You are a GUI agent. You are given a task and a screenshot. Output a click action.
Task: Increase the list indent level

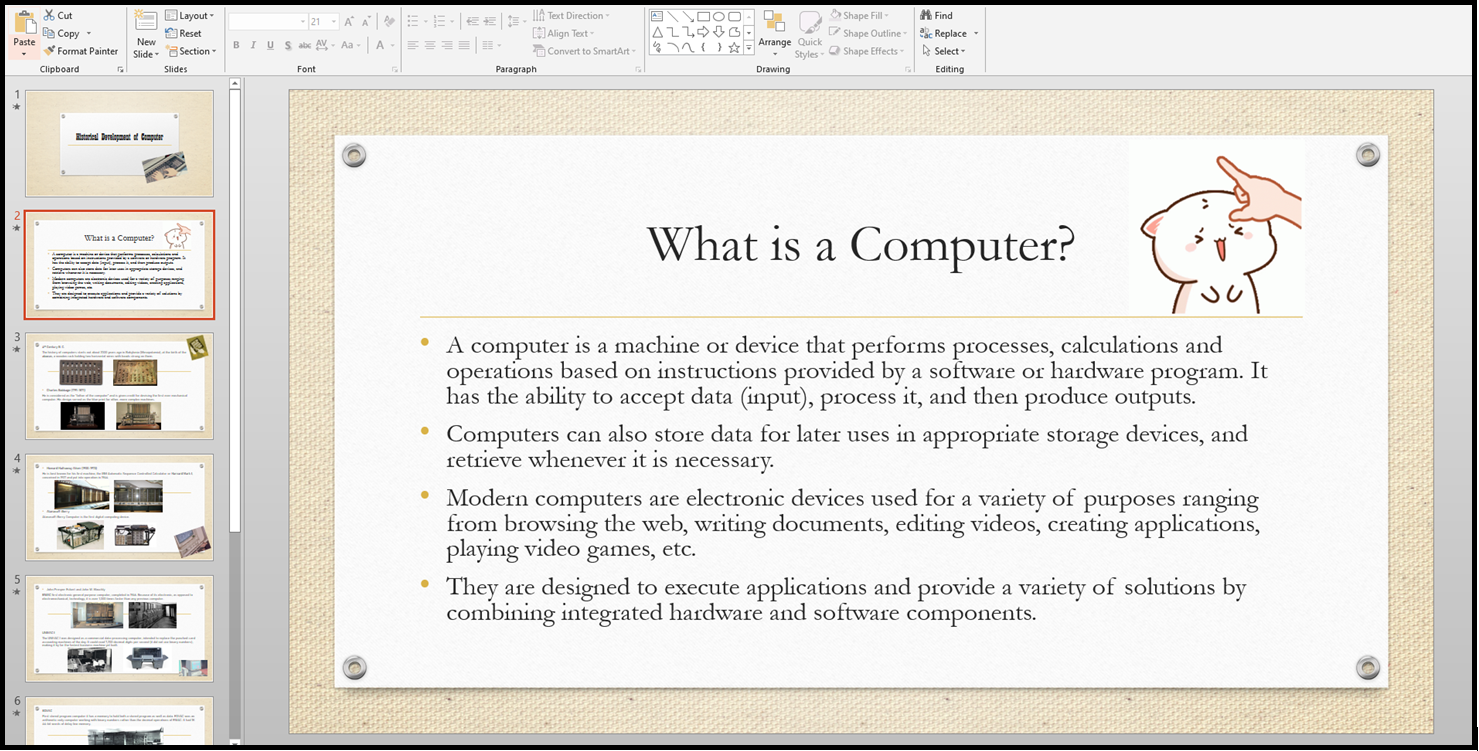(x=489, y=20)
